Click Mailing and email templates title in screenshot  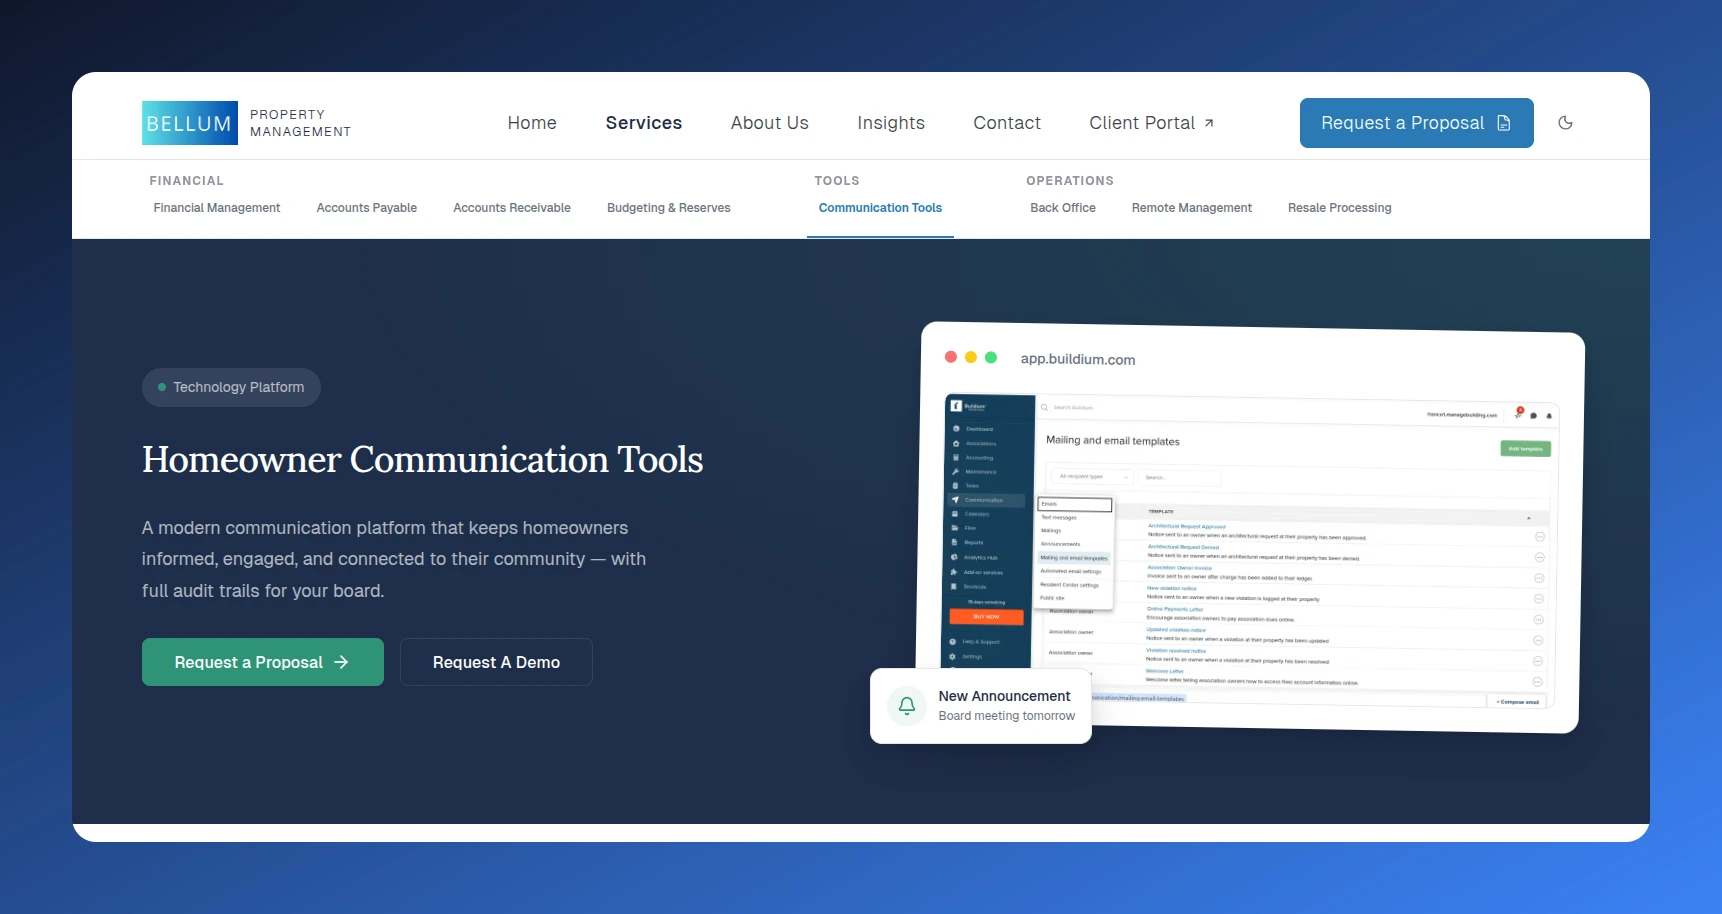click(x=1113, y=441)
